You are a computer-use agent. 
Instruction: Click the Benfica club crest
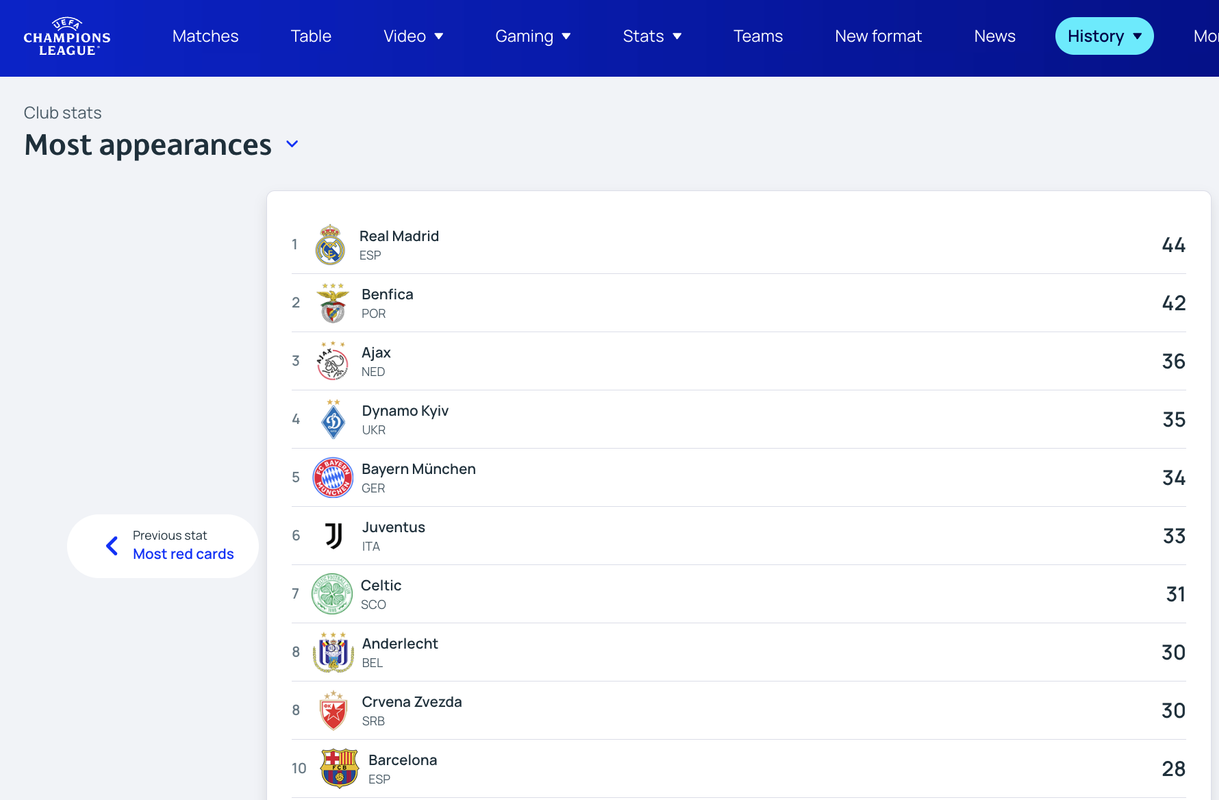click(x=333, y=303)
